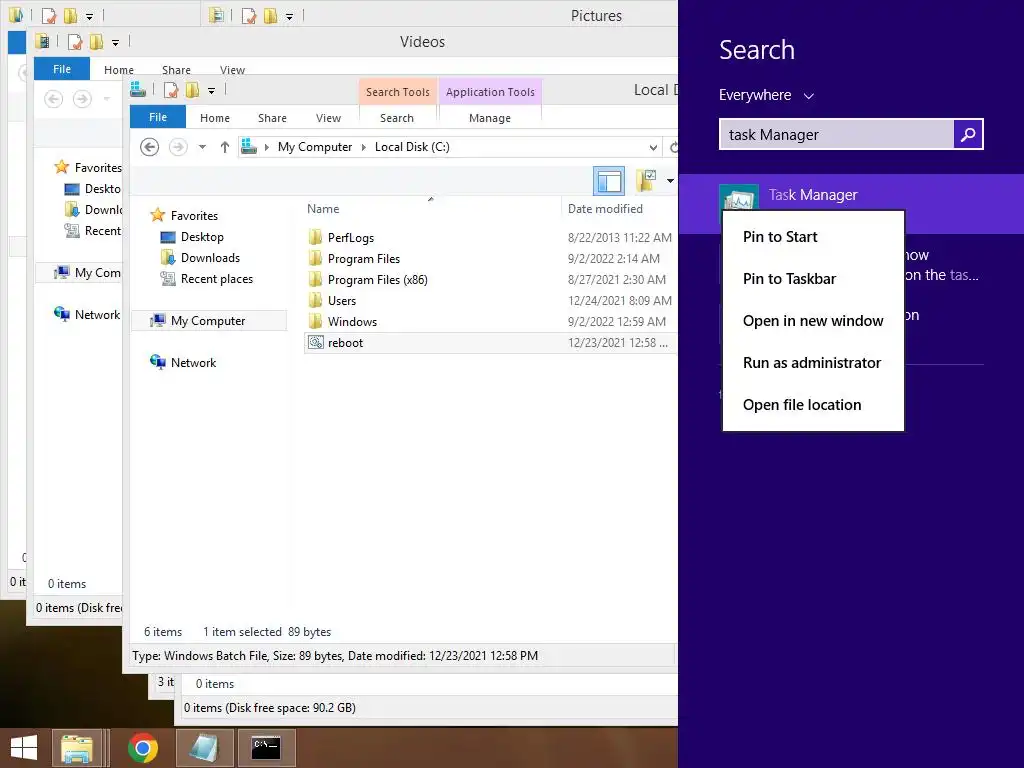The height and width of the screenshot is (768, 1024).
Task: Click New folder icon in Local Disk title bar
Action: point(193,90)
